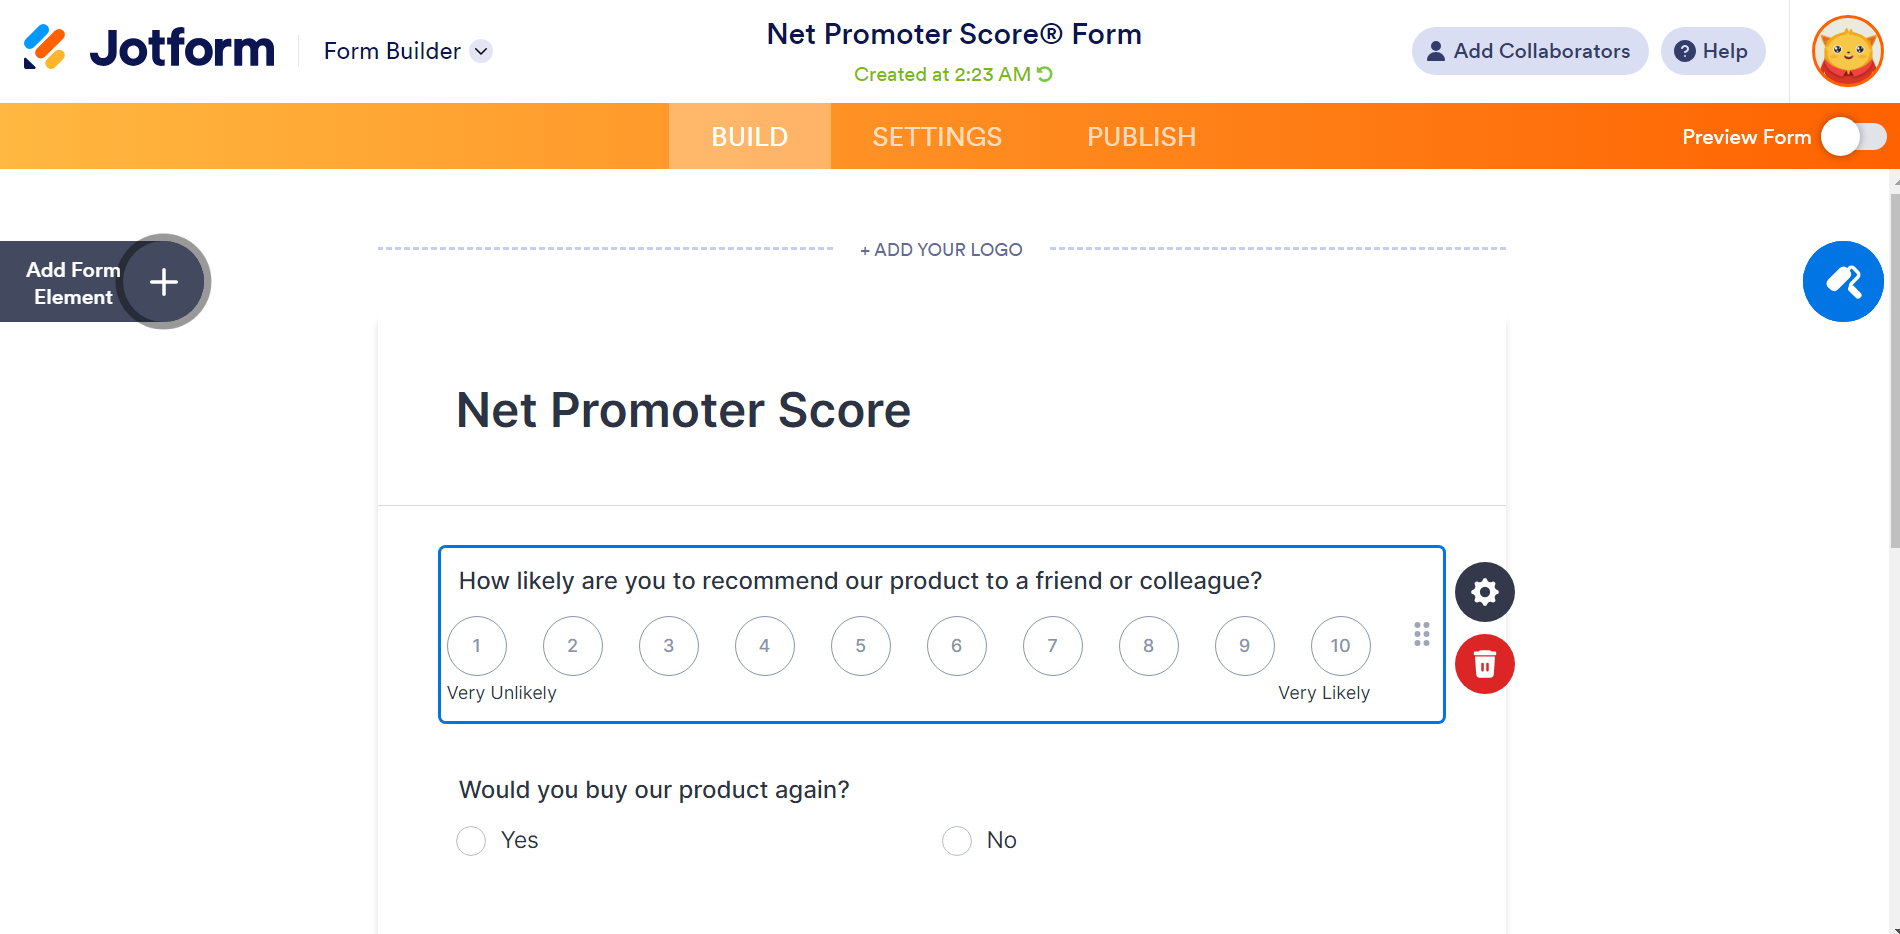Open question properties gear icon
The image size is (1900, 934).
(1484, 592)
